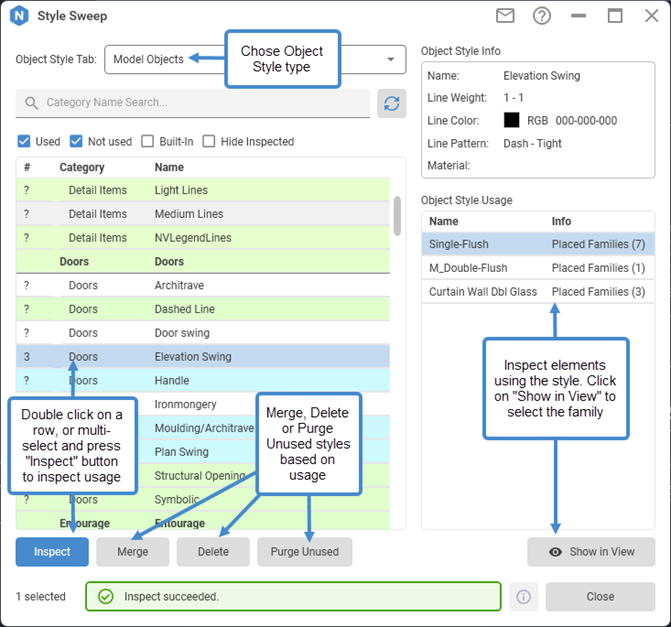671x627 pixels.
Task: Select Curtain Wall Dbl Glass usage row
Action: (x=538, y=291)
